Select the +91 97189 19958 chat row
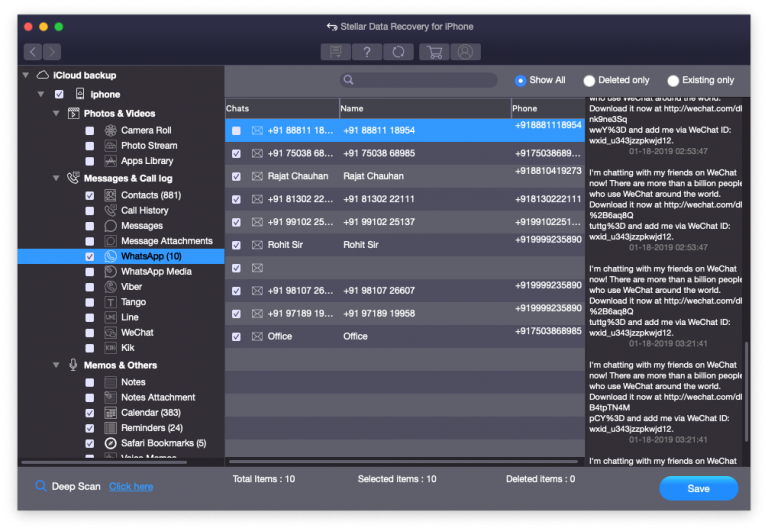 point(405,314)
